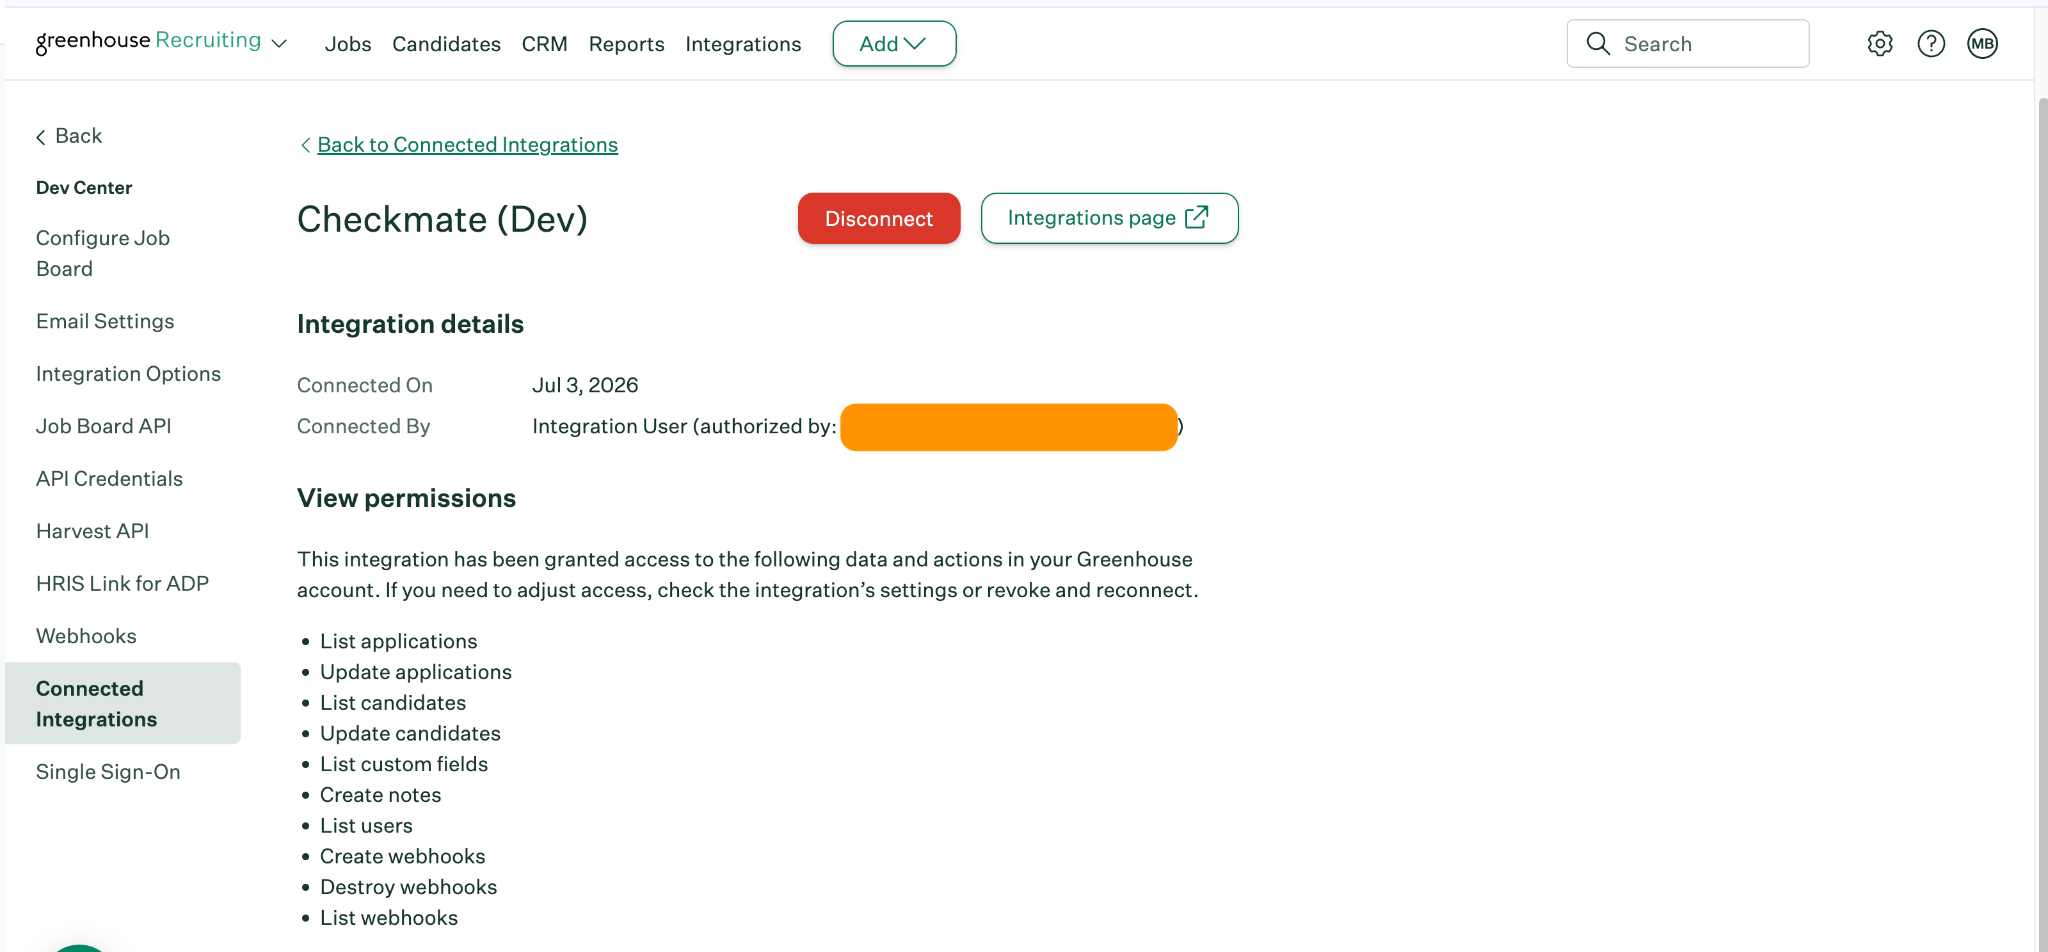
Task: Click the 'Destroy webhooks' permission
Action: (408, 887)
